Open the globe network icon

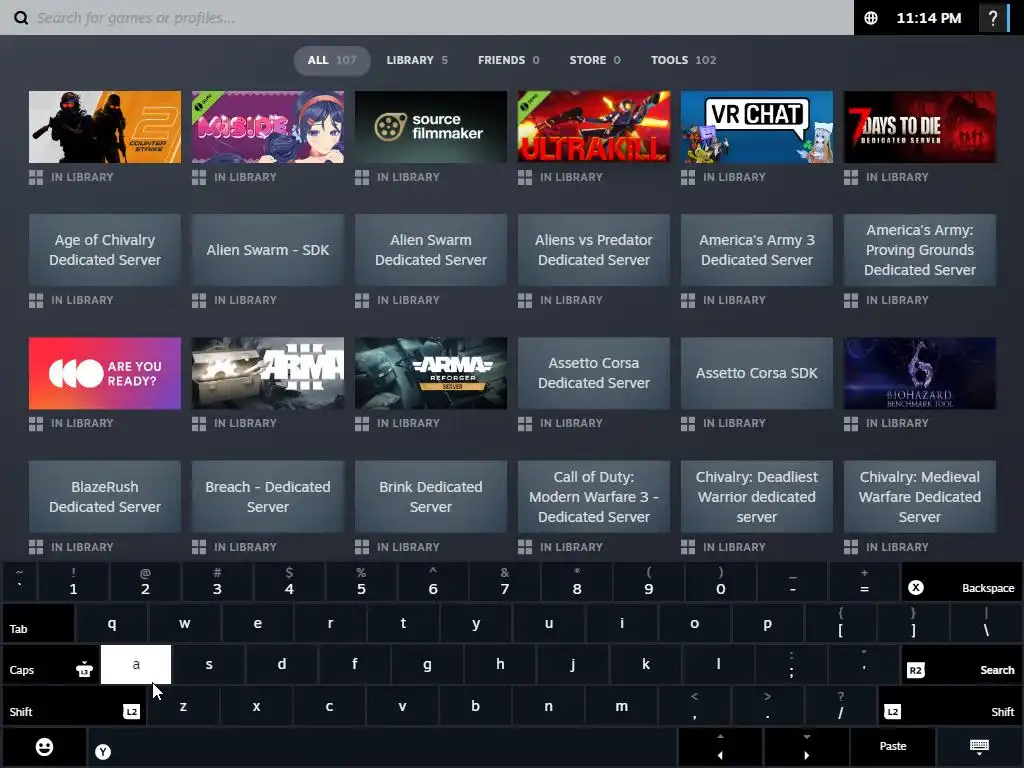click(x=871, y=18)
